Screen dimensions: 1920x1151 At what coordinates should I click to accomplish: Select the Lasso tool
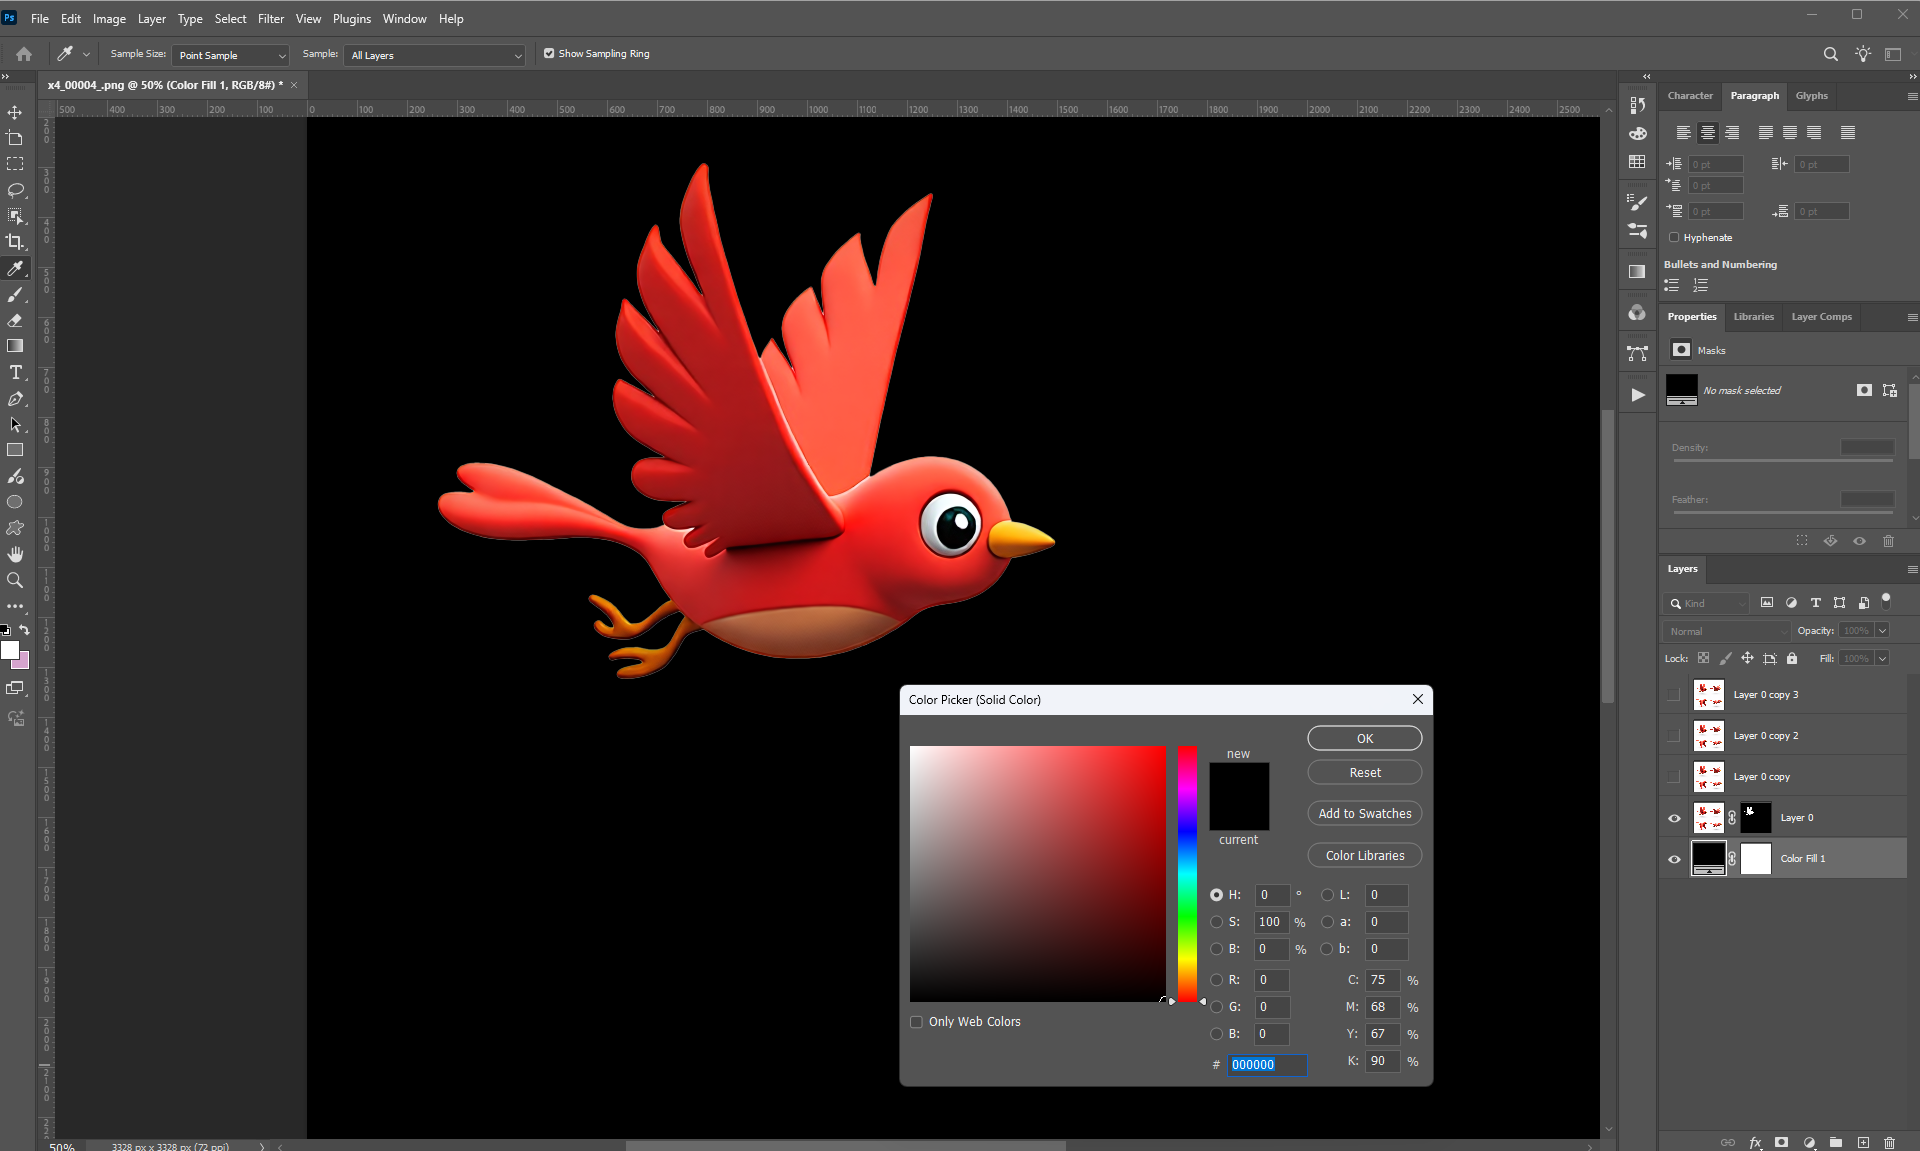click(x=15, y=190)
